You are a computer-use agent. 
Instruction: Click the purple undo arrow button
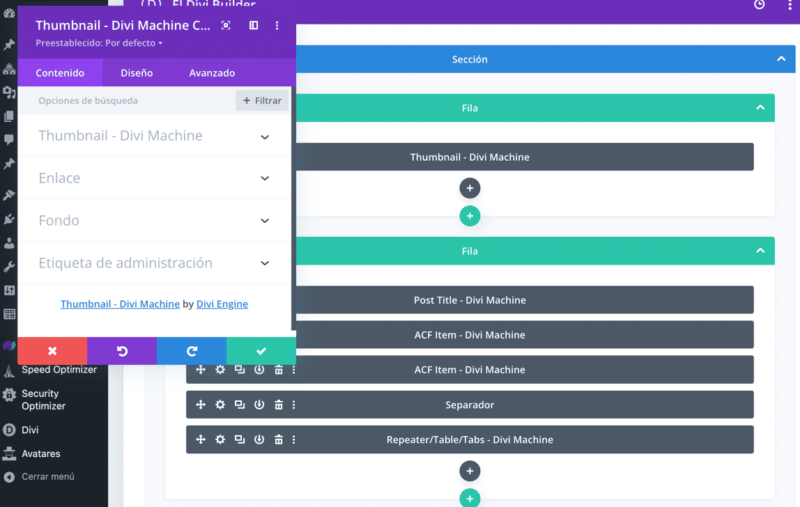coord(122,351)
